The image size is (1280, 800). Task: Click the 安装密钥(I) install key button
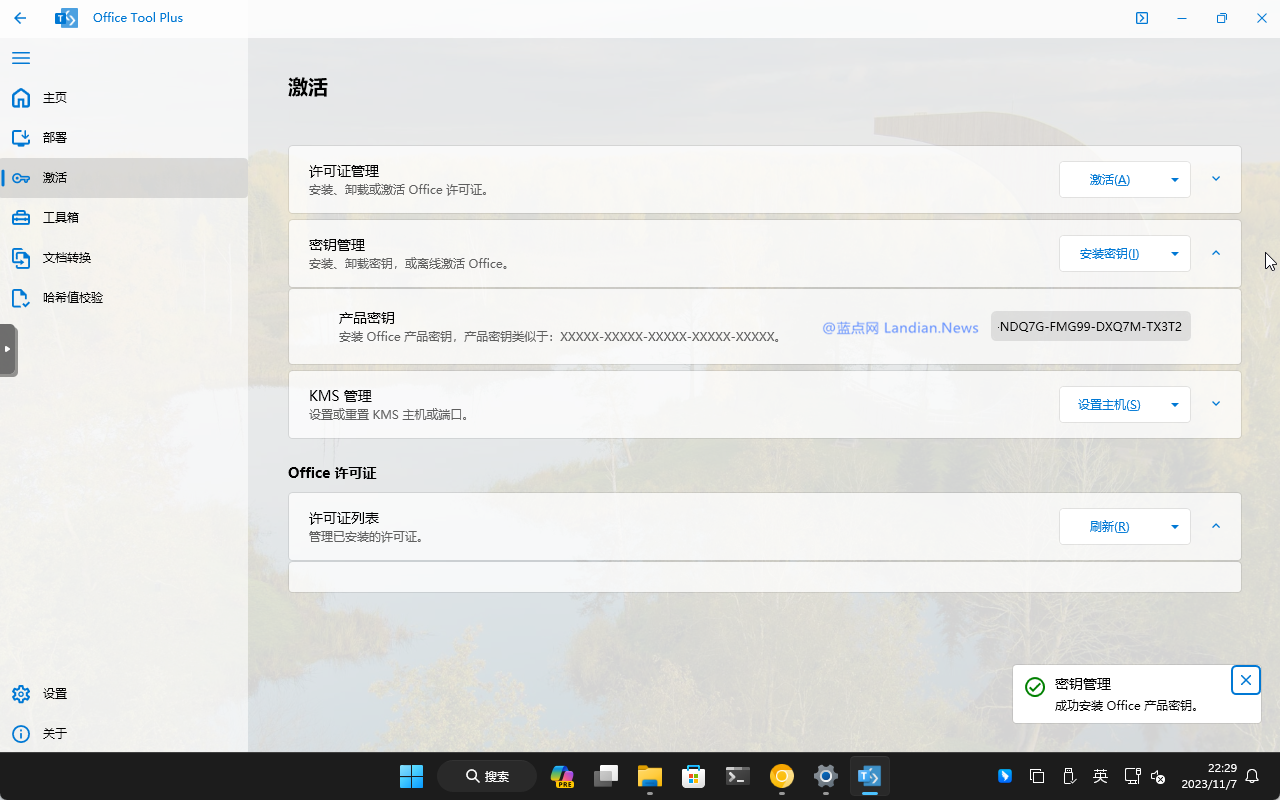point(1109,254)
